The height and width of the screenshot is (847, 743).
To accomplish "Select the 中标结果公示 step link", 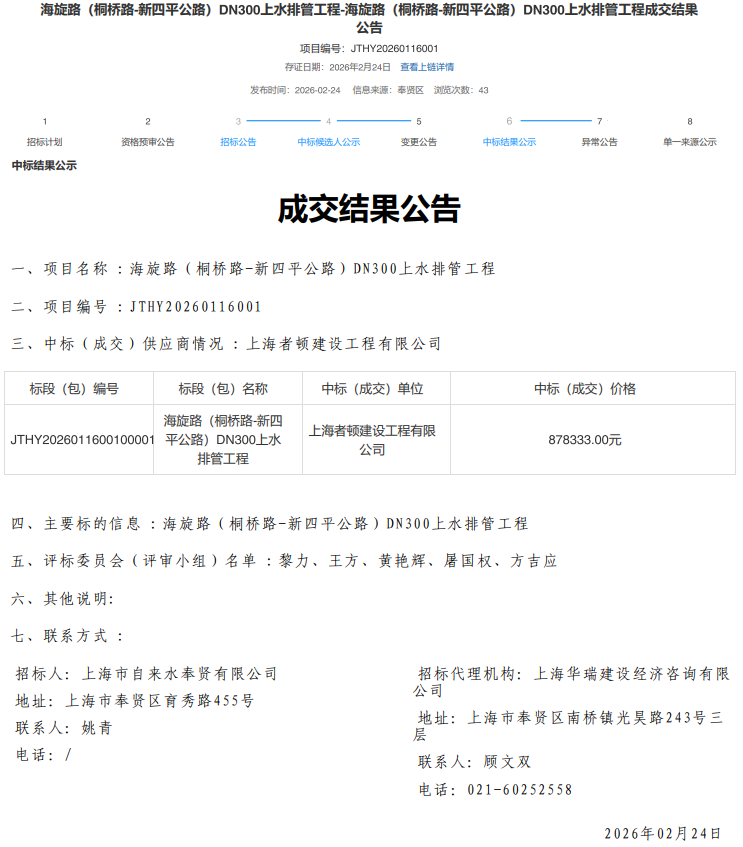I will point(509,142).
